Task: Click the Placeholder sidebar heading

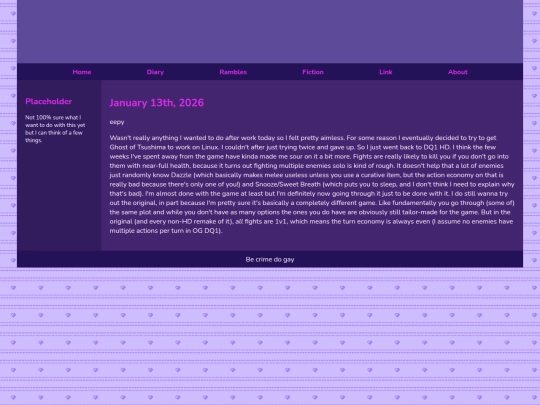Action: coord(49,101)
